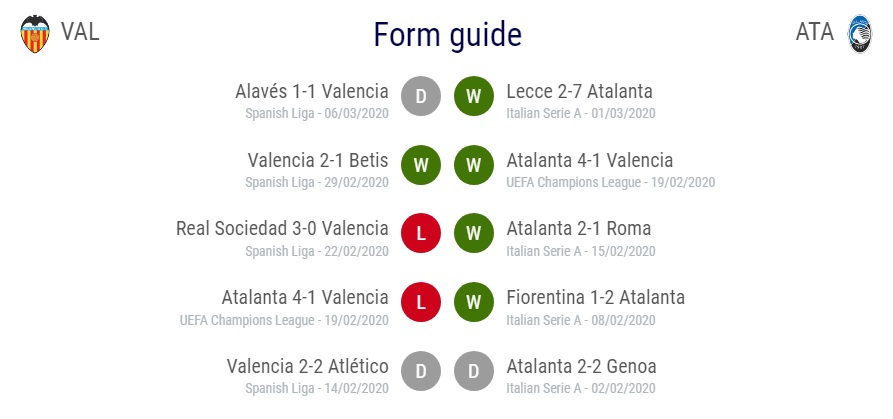Click the ATA team abbreviation label
The image size is (893, 419).
(814, 31)
